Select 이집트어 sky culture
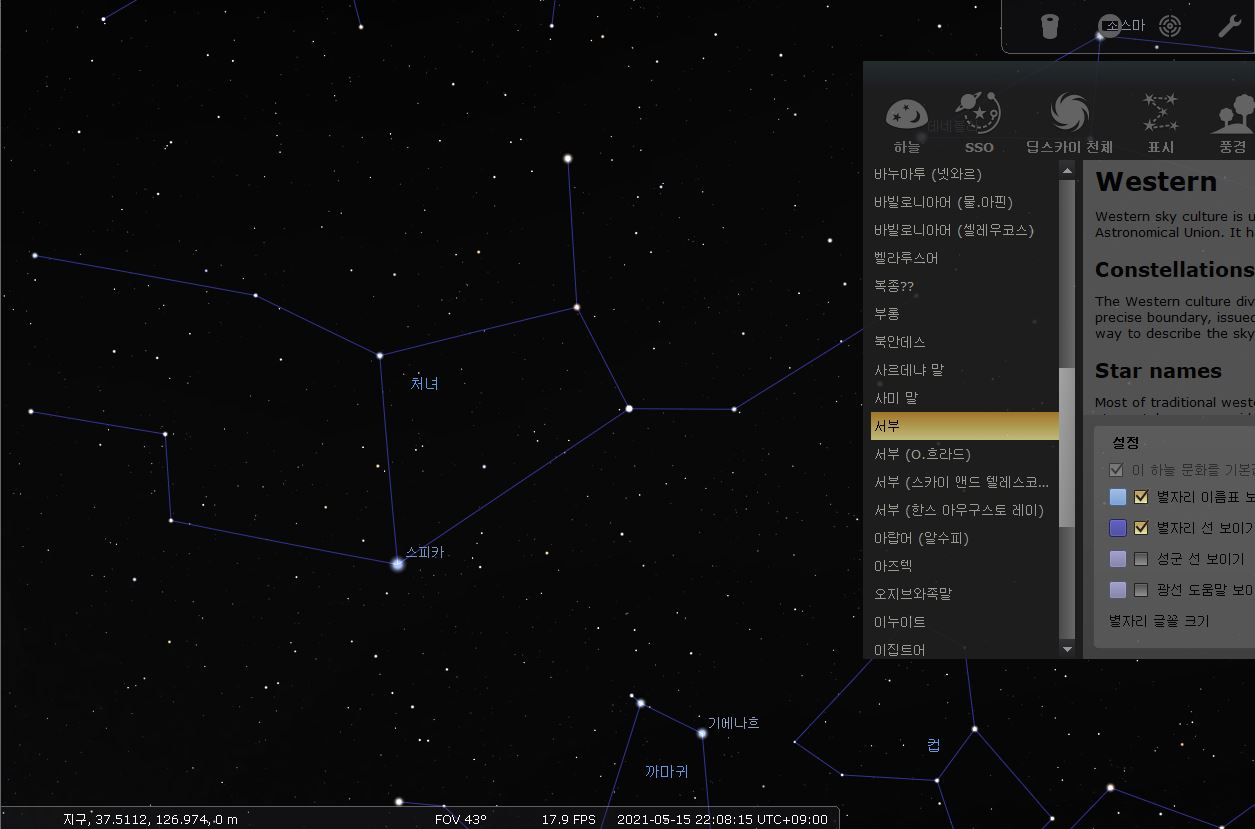The height and width of the screenshot is (829, 1255). coord(964,648)
